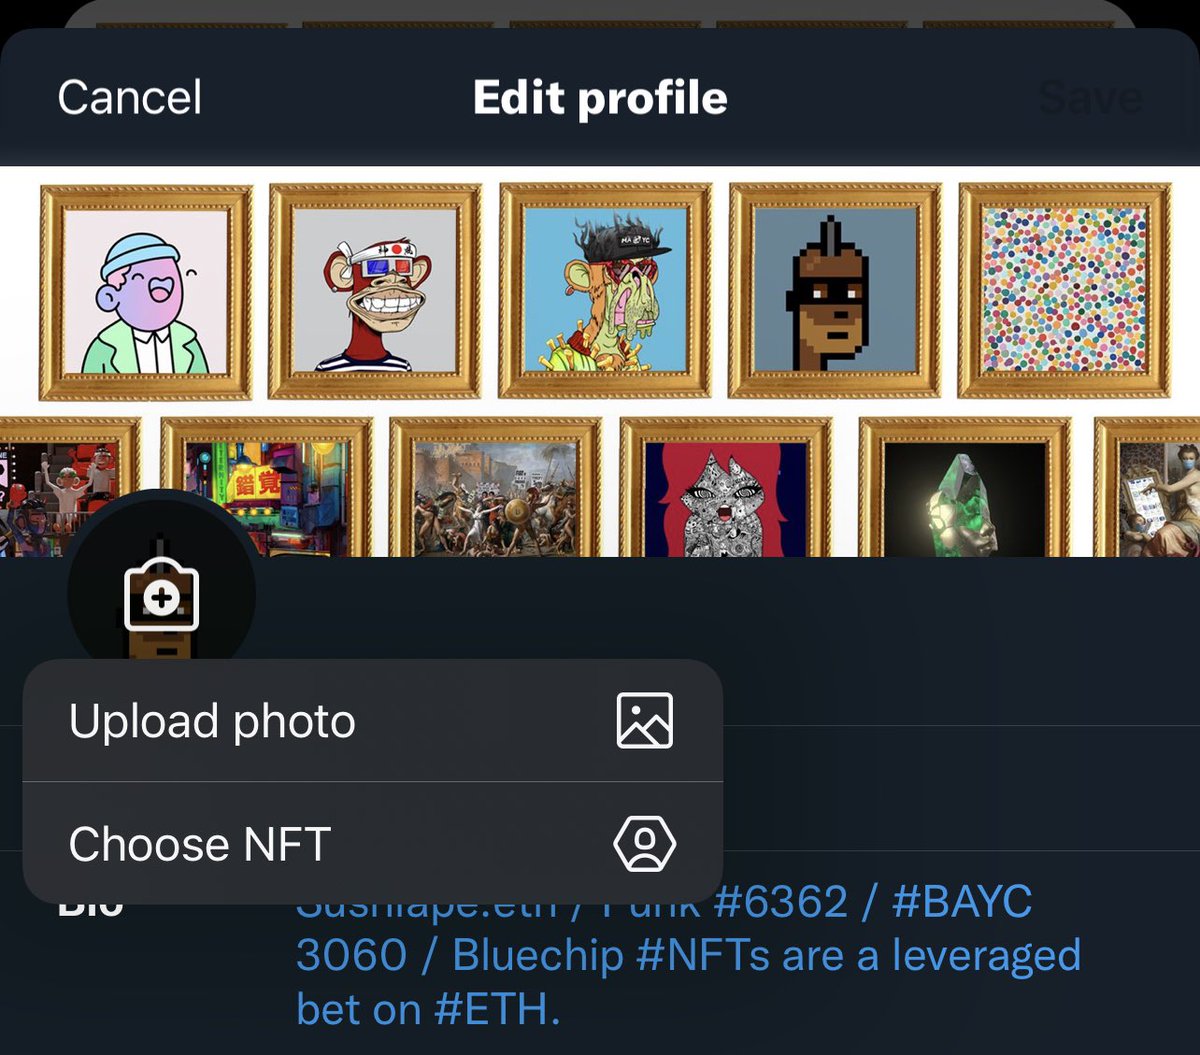
Task: Click the #NFTs hashtag in bio
Action: tap(705, 956)
